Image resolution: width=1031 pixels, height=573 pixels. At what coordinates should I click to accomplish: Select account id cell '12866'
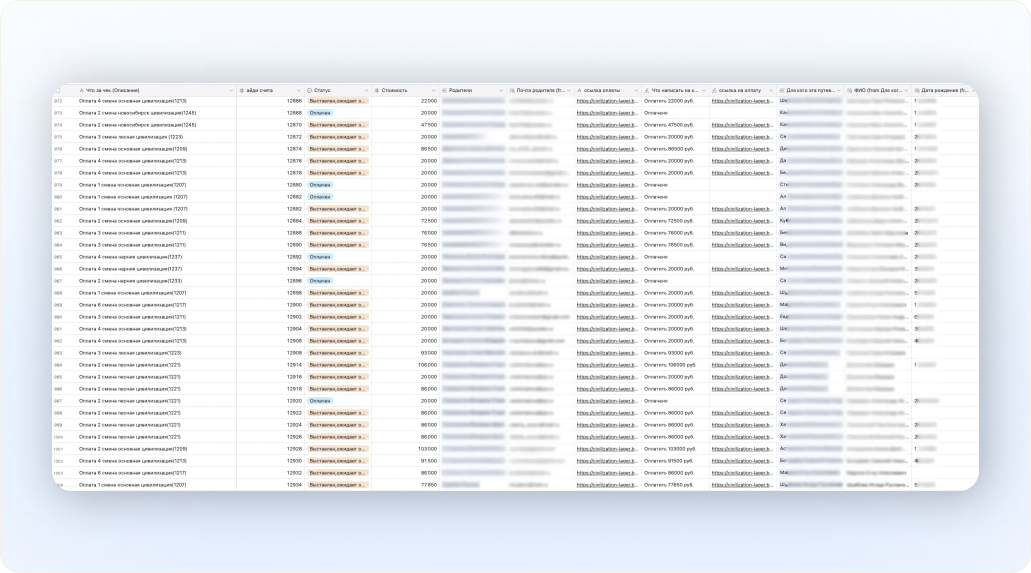pos(294,101)
